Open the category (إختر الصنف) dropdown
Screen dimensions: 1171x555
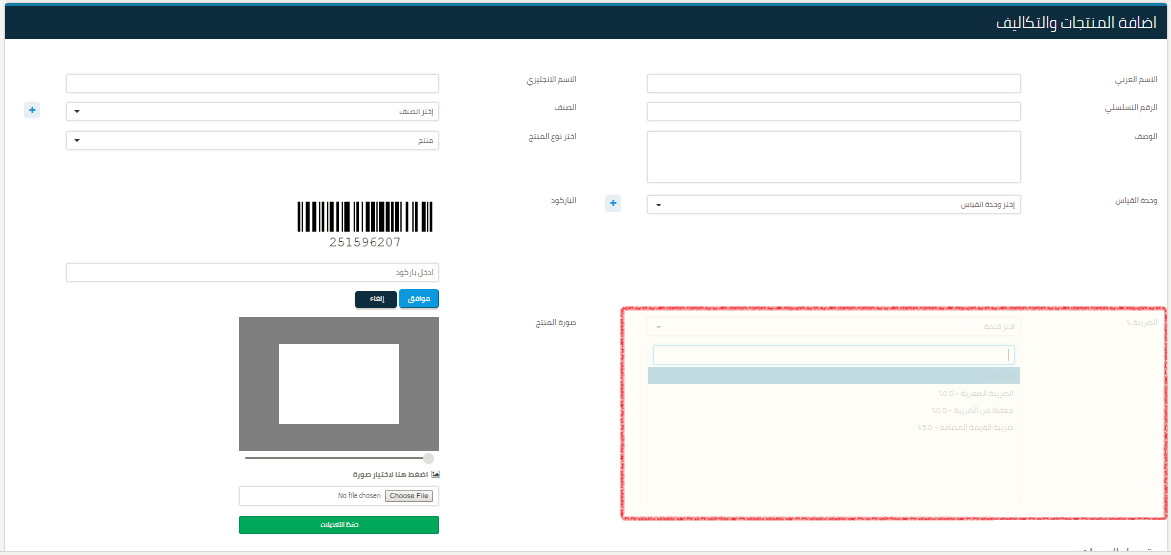[252, 111]
